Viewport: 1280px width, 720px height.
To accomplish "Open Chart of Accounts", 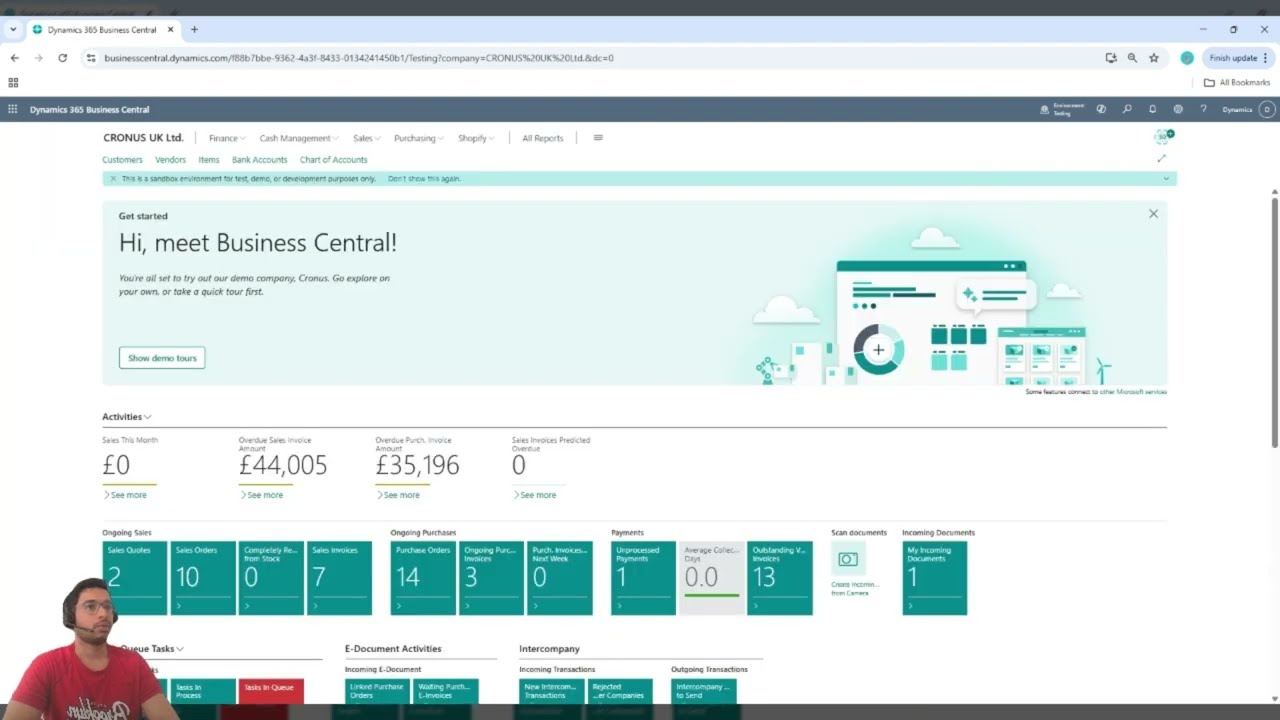I will point(333,159).
